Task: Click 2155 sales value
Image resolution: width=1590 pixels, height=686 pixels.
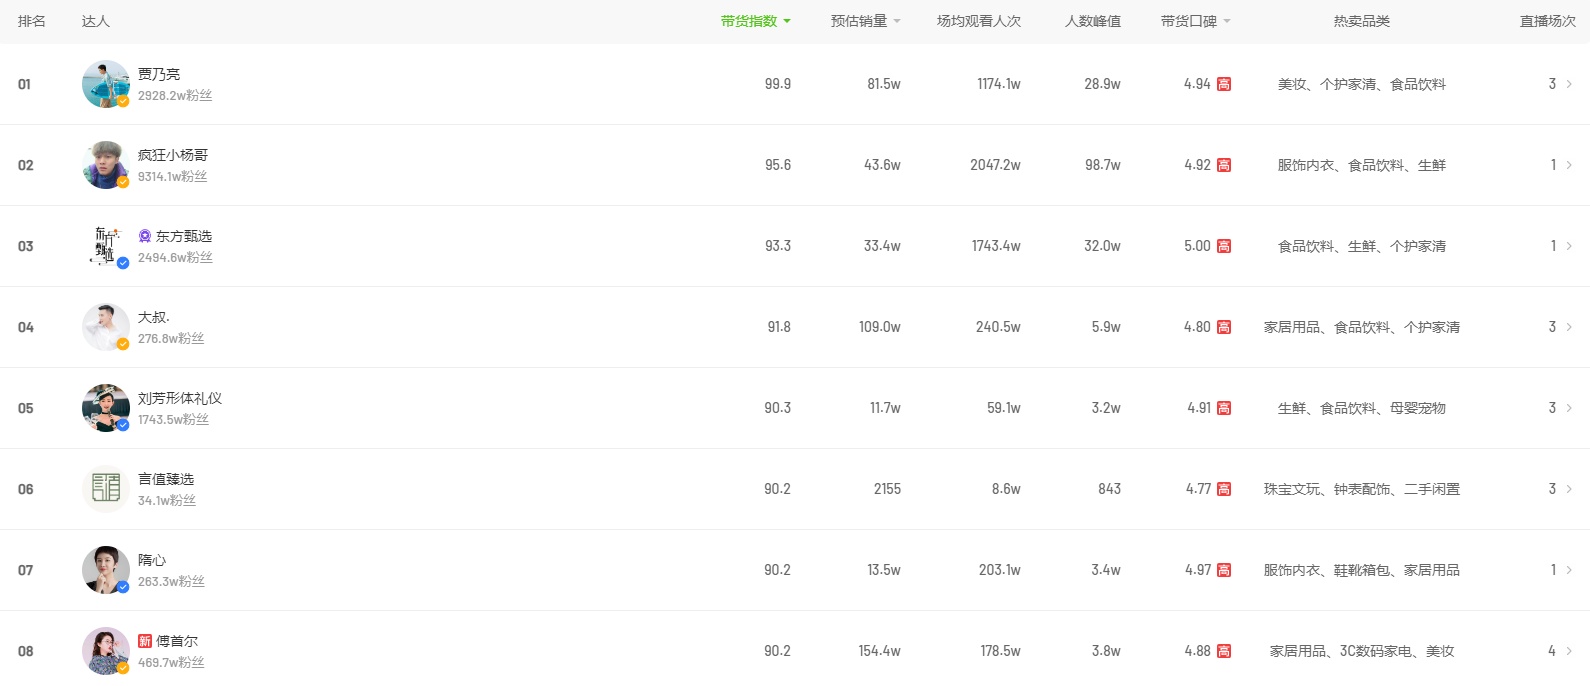Action: coord(888,489)
